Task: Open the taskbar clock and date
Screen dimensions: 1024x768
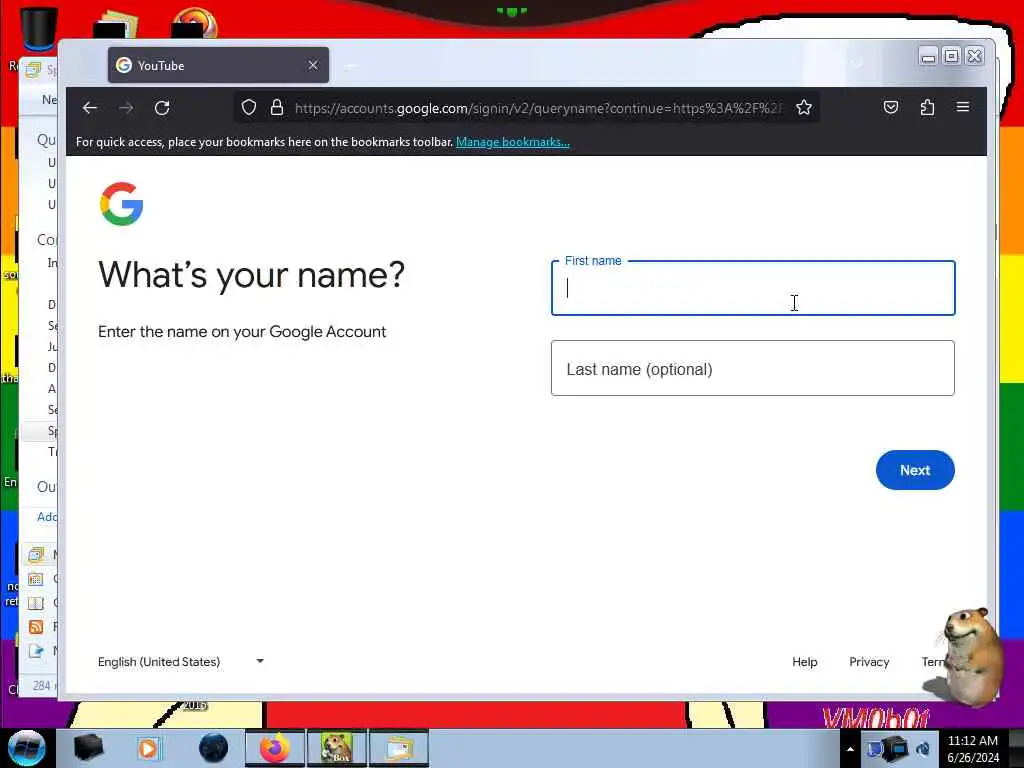Action: point(973,748)
